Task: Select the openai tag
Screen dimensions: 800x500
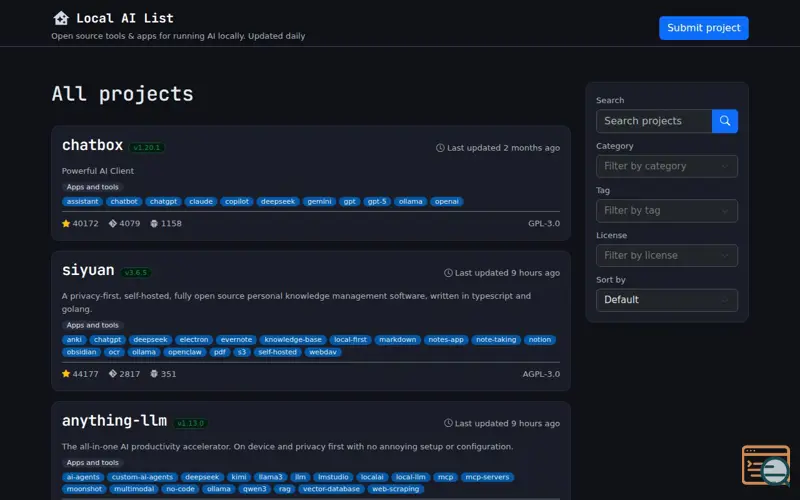Action: [x=446, y=202]
